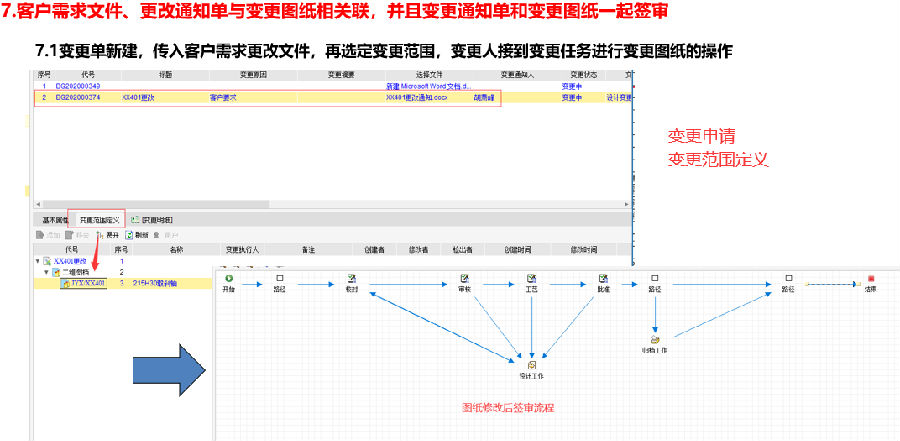Select the 二维图档 tree item label
The image size is (900, 441).
75,272
